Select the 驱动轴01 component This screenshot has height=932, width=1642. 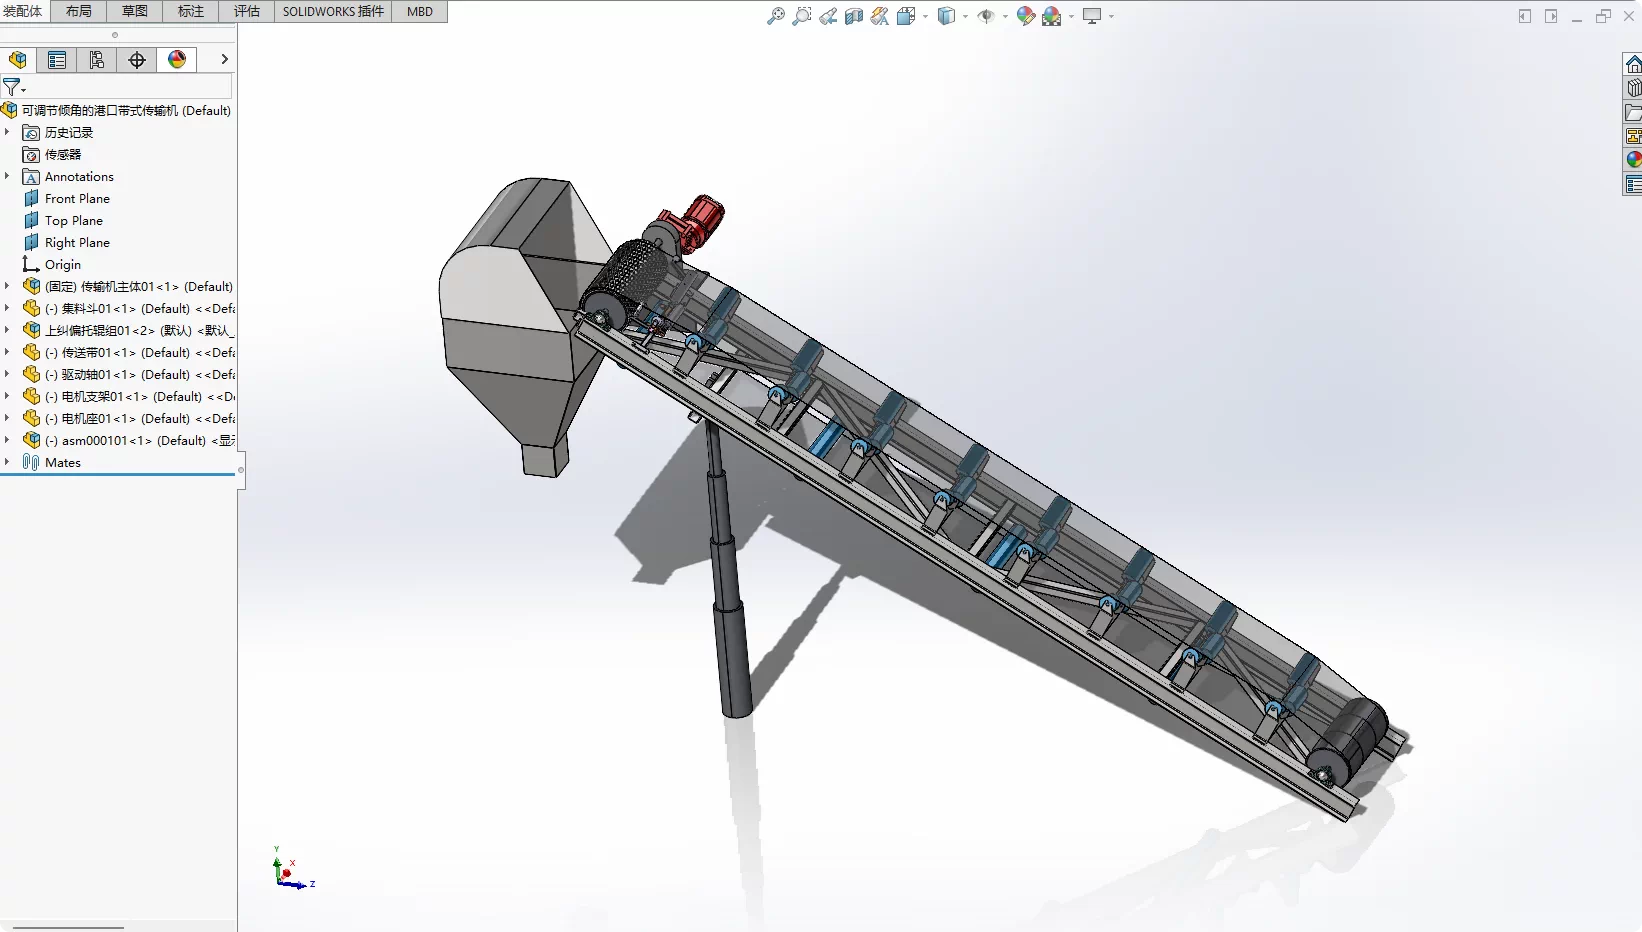click(x=140, y=375)
